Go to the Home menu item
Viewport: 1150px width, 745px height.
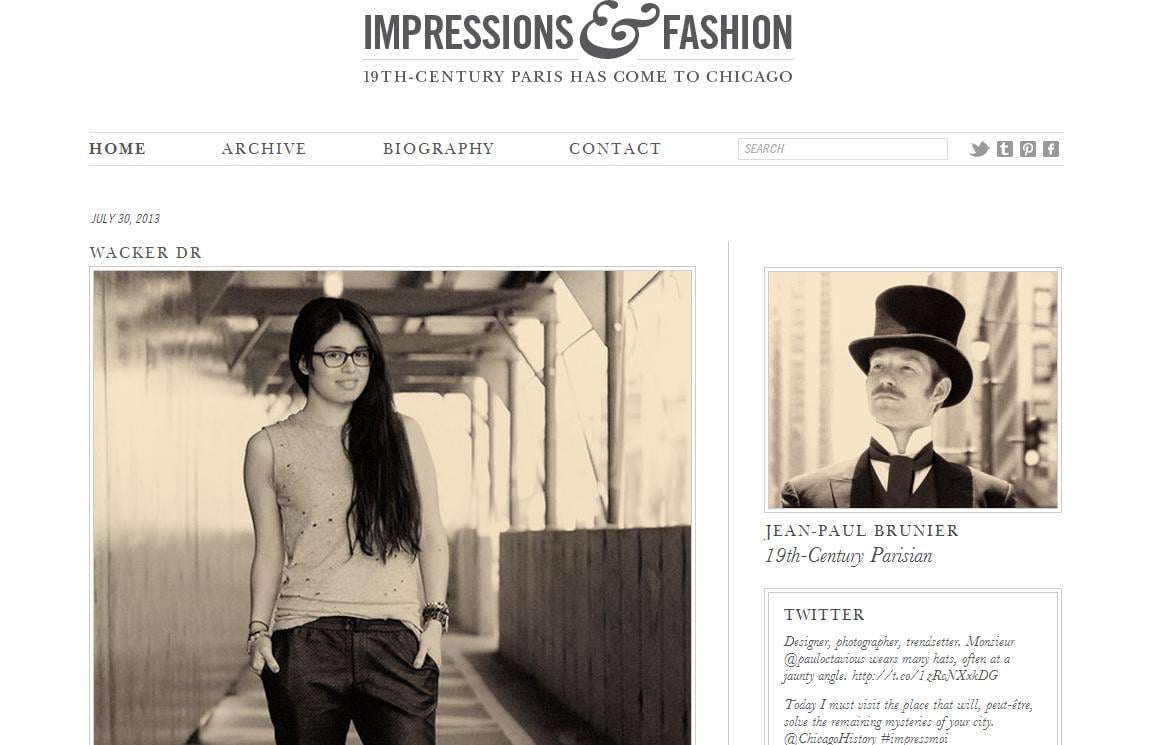[x=117, y=149]
